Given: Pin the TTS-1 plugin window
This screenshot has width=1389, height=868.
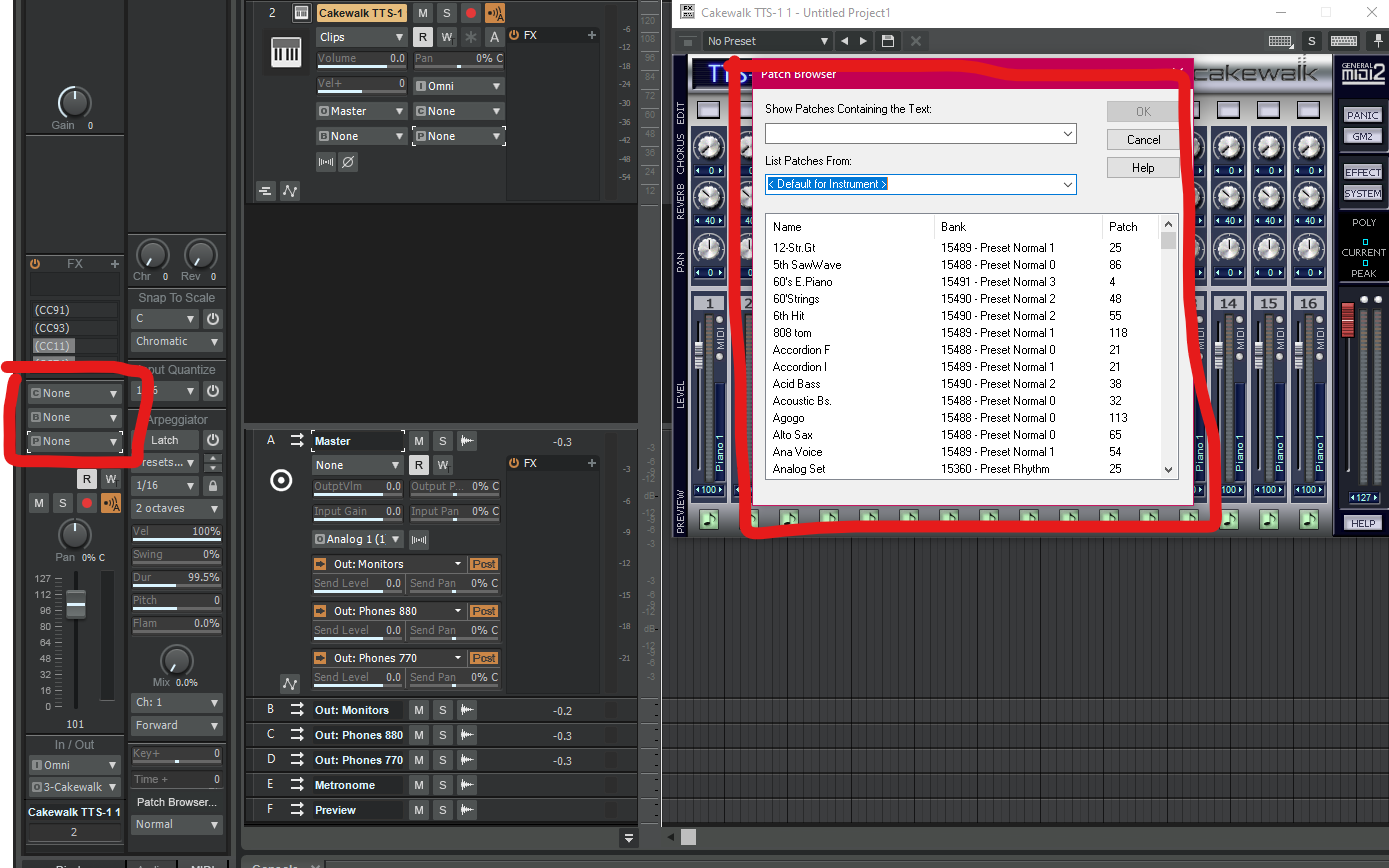Looking at the screenshot, I should click(x=1378, y=41).
